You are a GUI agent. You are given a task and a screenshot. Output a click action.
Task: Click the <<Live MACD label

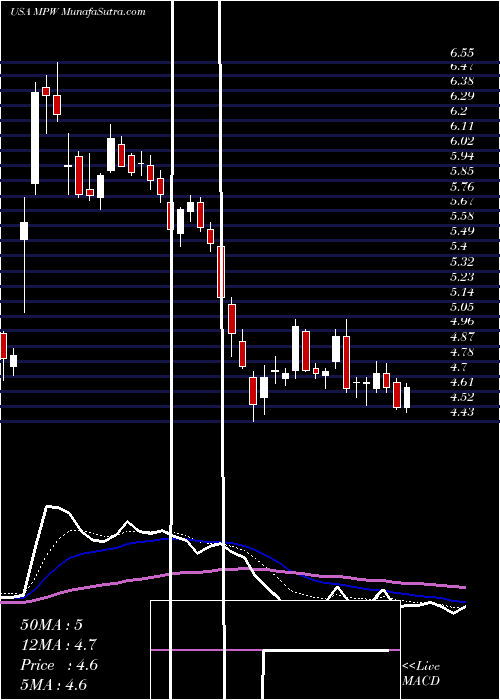tap(421, 674)
